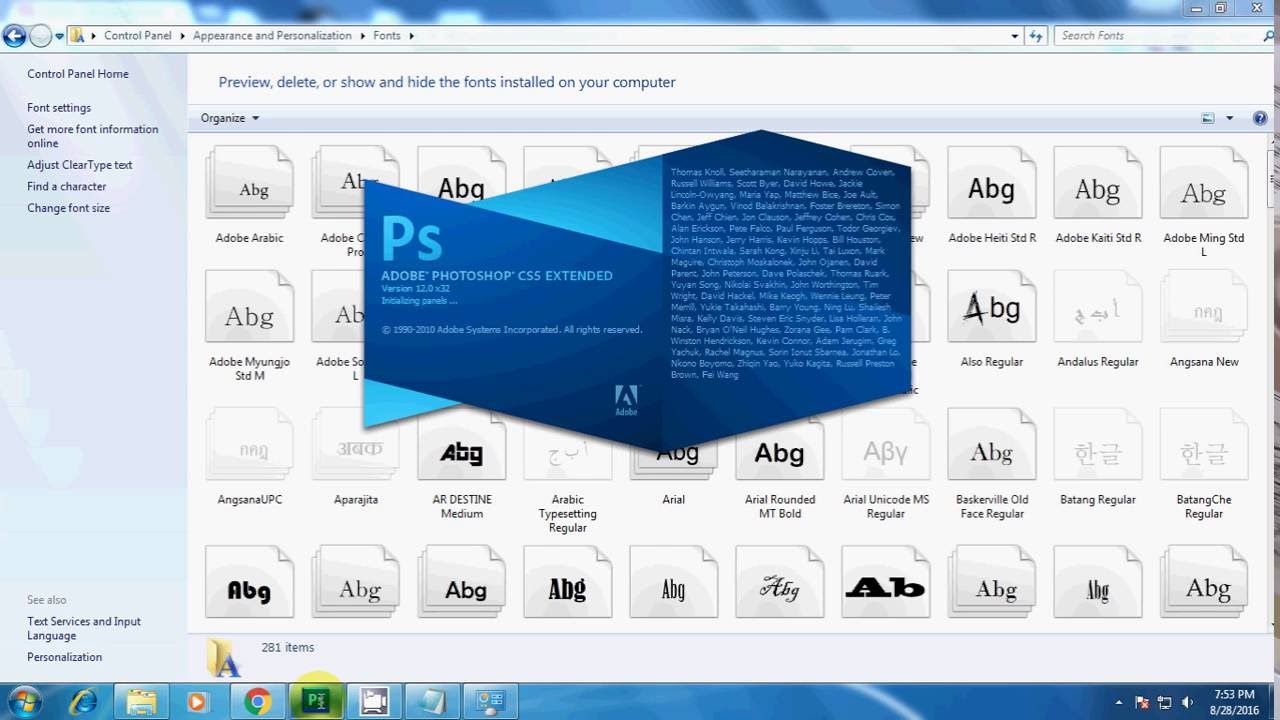Select the Also Regular font icon

[x=992, y=307]
